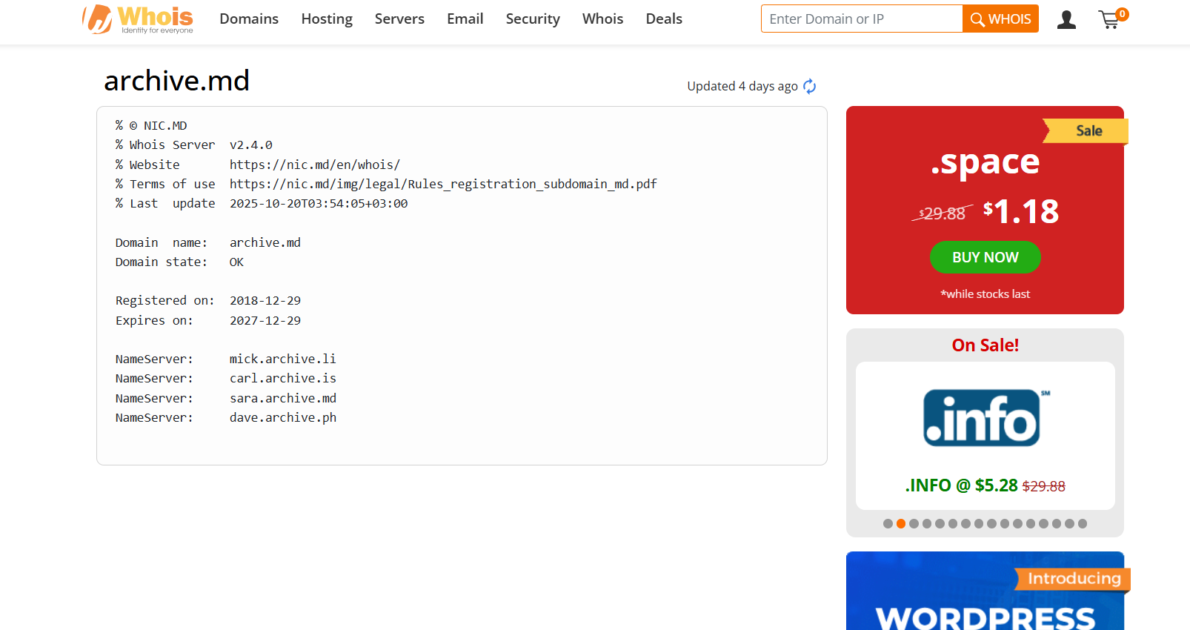The width and height of the screenshot is (1190, 630).
Task: Click the Domain name value archive.md
Action: tap(265, 243)
